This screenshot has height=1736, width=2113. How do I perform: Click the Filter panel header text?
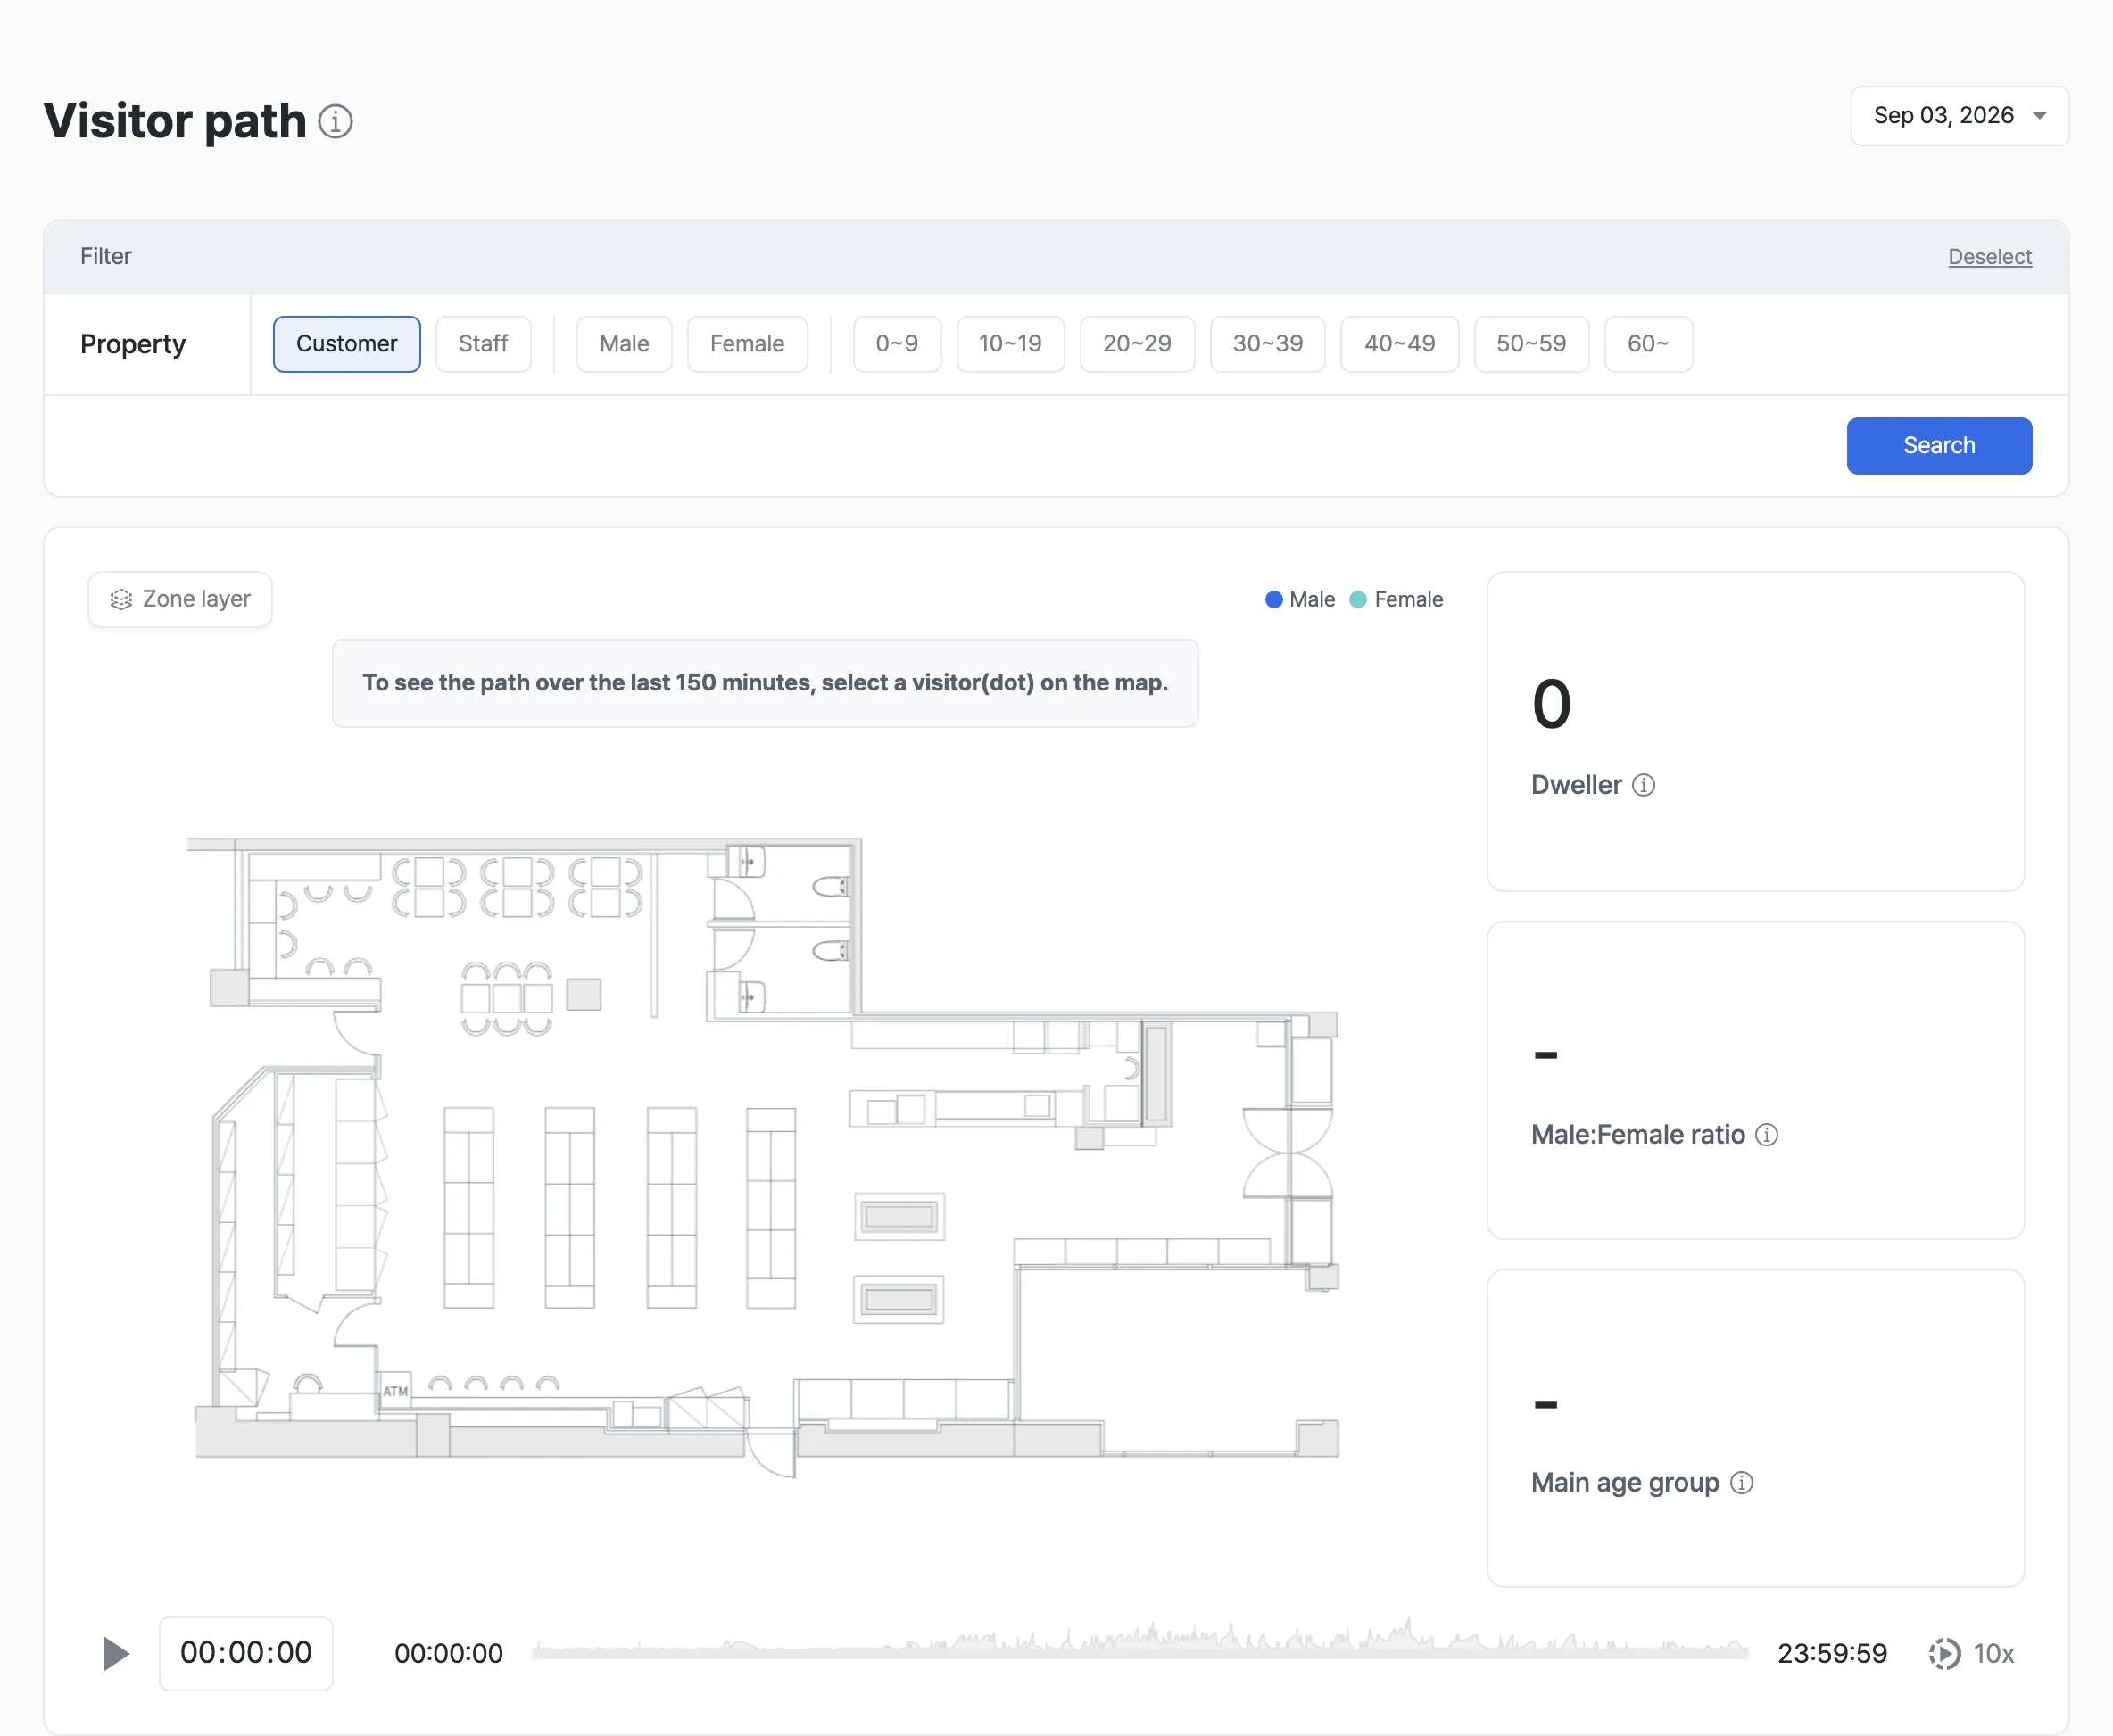[x=106, y=257]
